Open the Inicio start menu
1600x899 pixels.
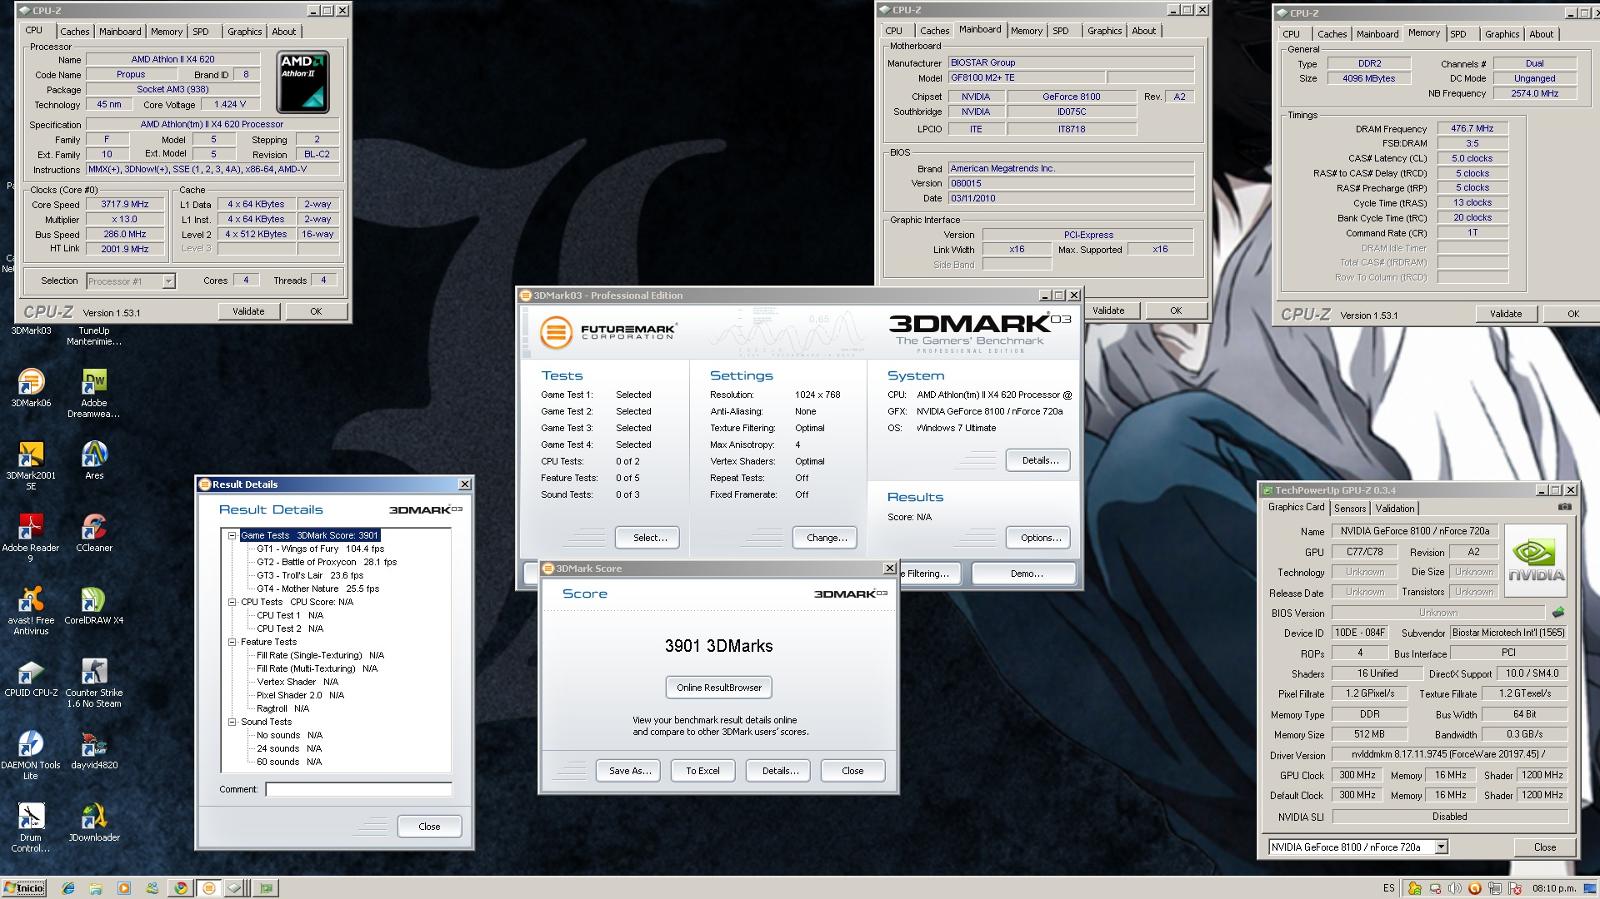pyautogui.click(x=25, y=888)
